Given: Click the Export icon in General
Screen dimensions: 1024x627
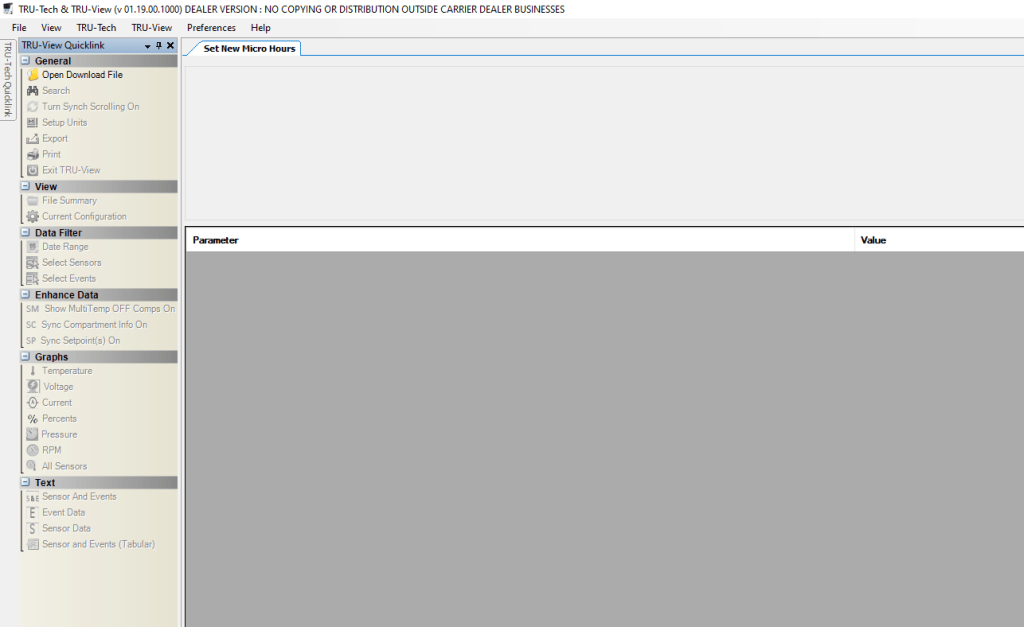Looking at the screenshot, I should pos(33,139).
